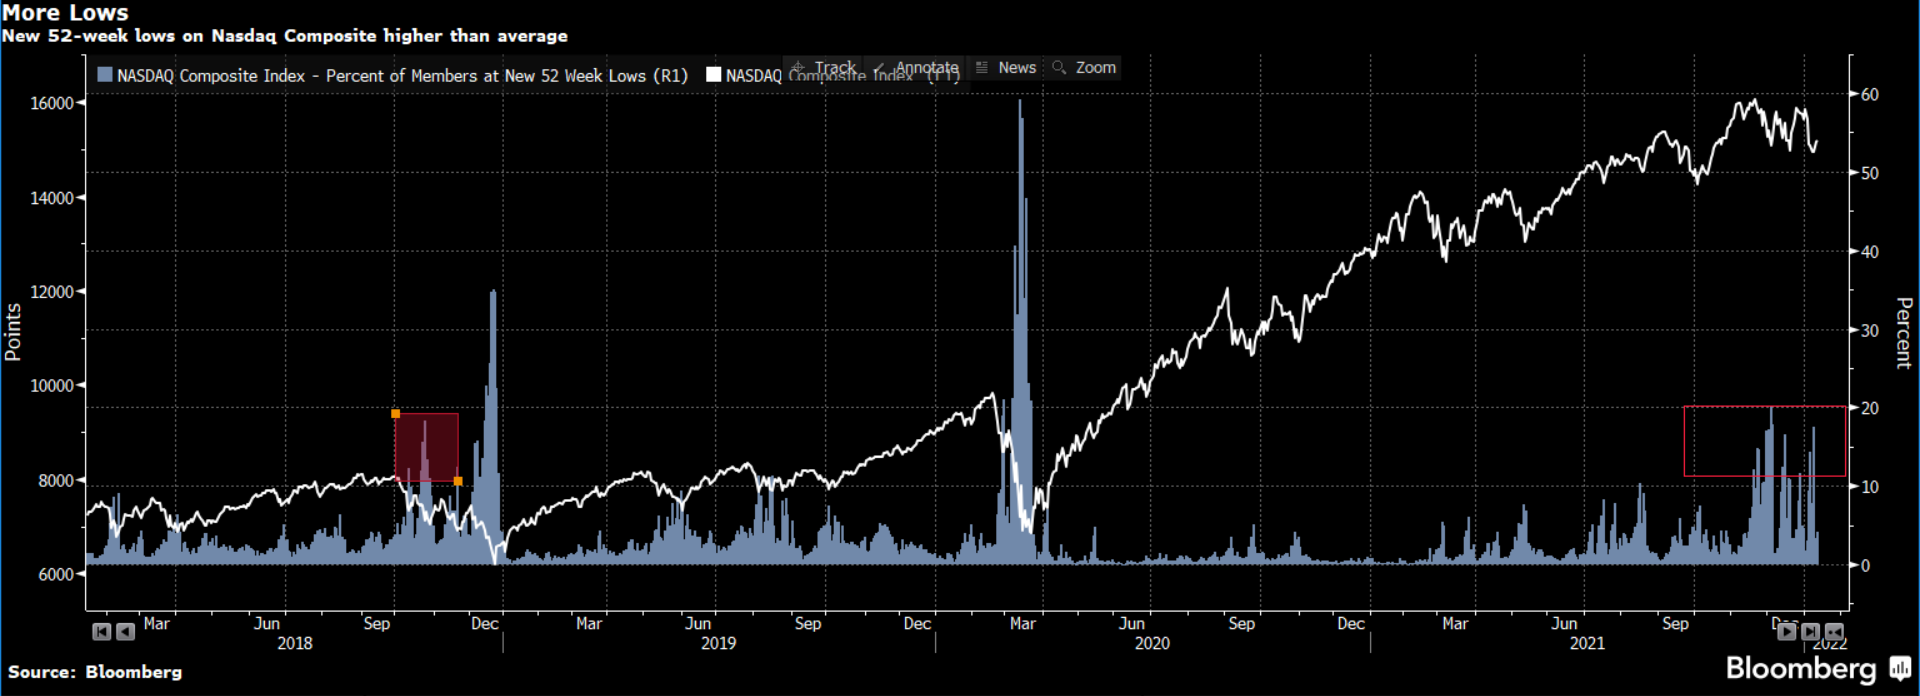Select the shaded red annotation rectangle near Sep 2018
Viewport: 1920px width, 696px height.
pyautogui.click(x=427, y=447)
